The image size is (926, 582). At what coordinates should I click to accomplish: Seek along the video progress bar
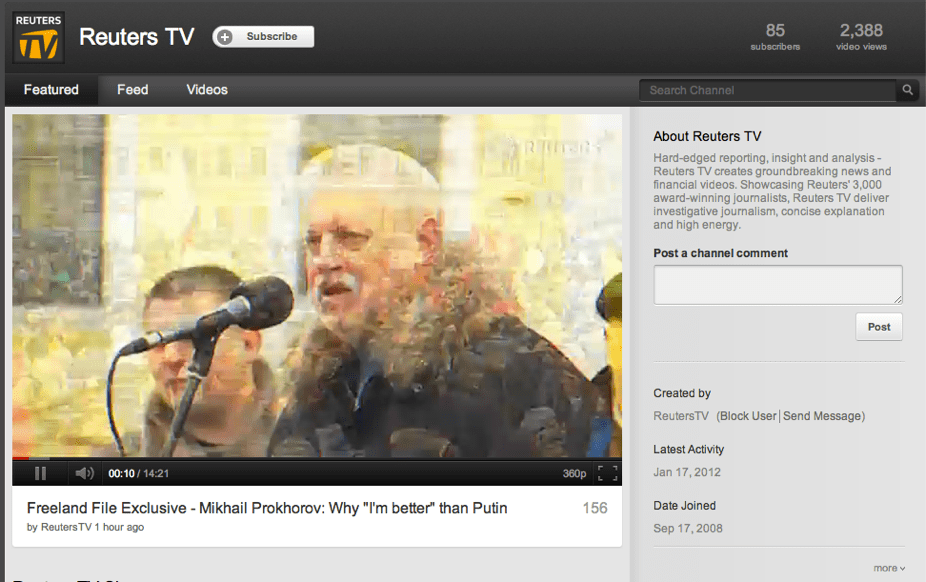[x=317, y=458]
